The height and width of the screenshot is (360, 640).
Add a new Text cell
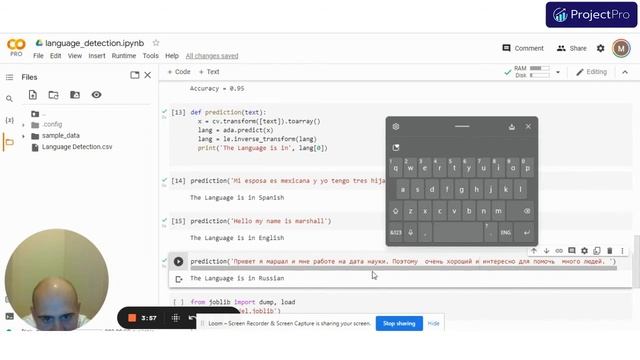coord(209,72)
